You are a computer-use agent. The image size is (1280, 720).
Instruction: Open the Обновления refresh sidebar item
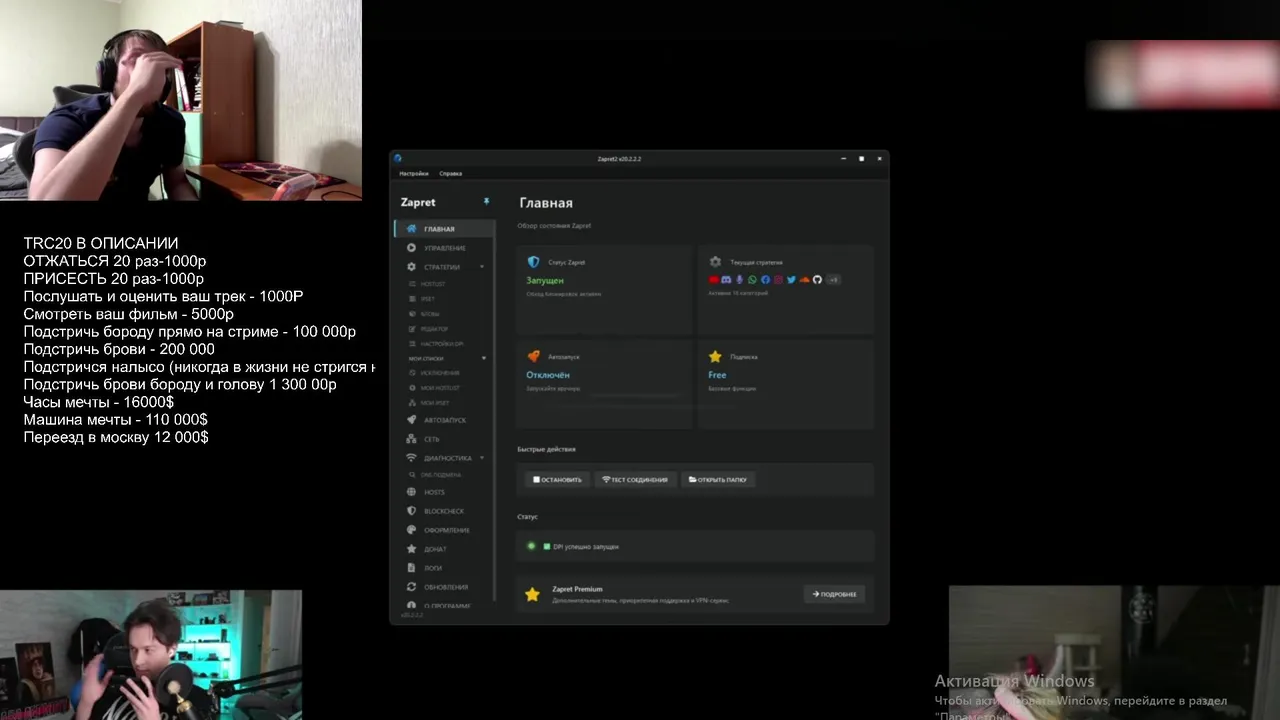444,587
